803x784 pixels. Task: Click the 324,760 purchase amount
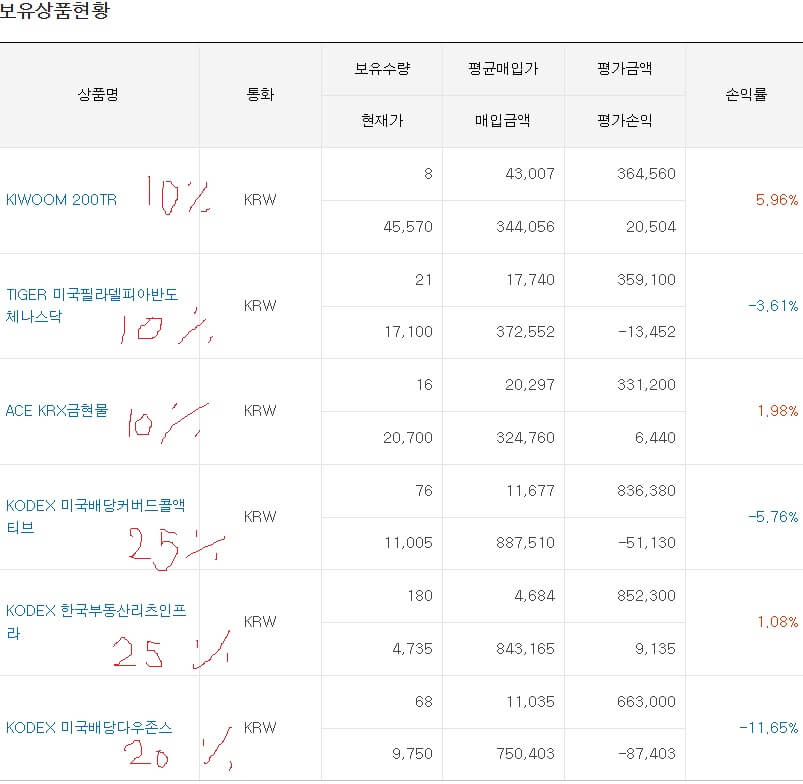pos(525,438)
